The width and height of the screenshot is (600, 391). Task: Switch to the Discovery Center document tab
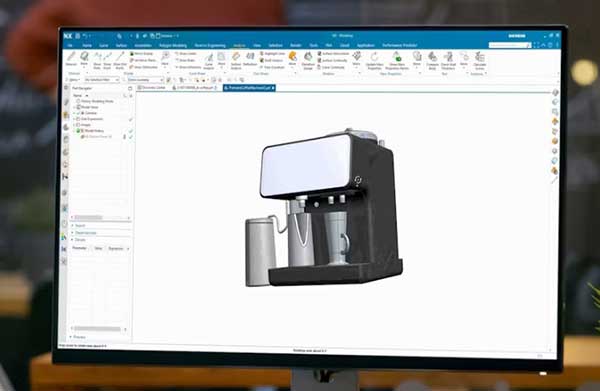[x=152, y=88]
